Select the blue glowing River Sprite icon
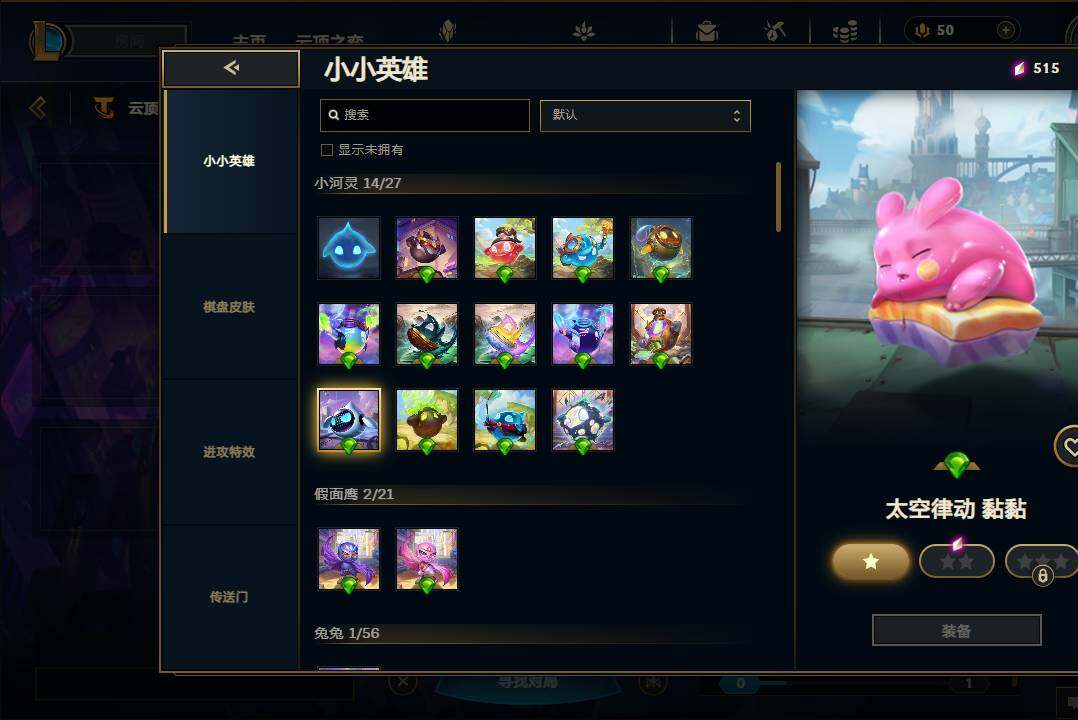 click(x=349, y=248)
